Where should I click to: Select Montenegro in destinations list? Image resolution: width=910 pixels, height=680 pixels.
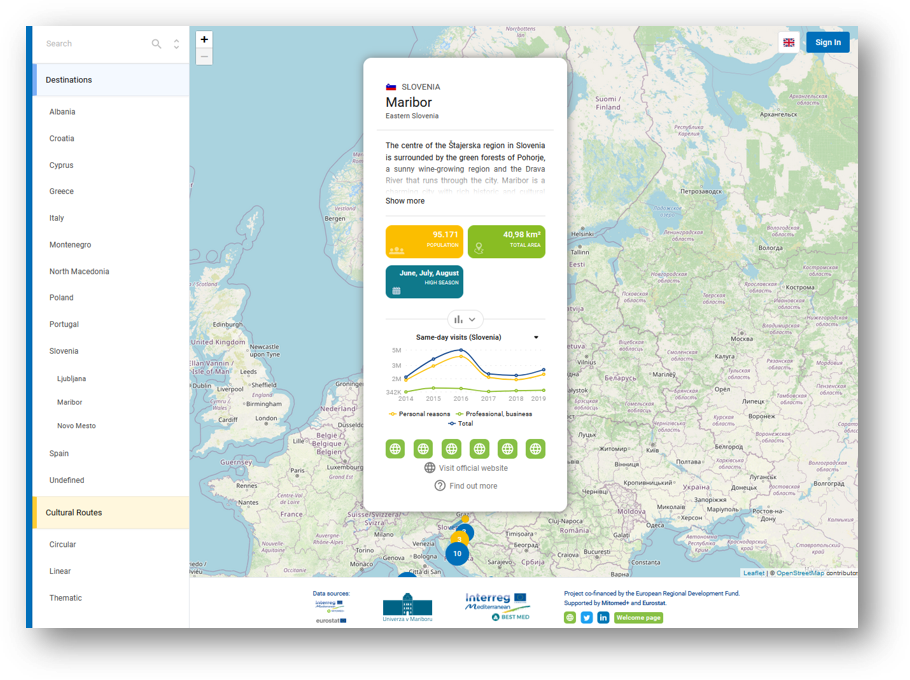click(x=70, y=245)
